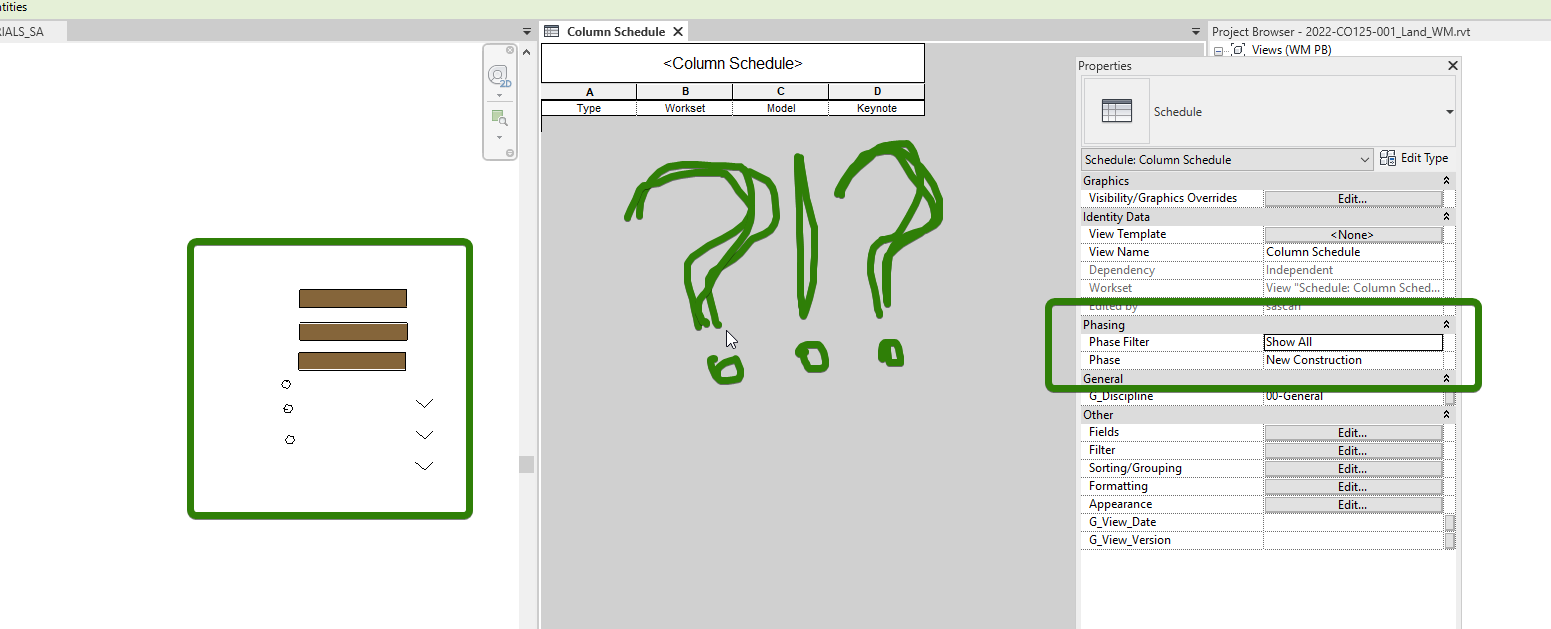Collapse the Phasing section header
The width and height of the screenshot is (1551, 629).
[x=1446, y=323]
